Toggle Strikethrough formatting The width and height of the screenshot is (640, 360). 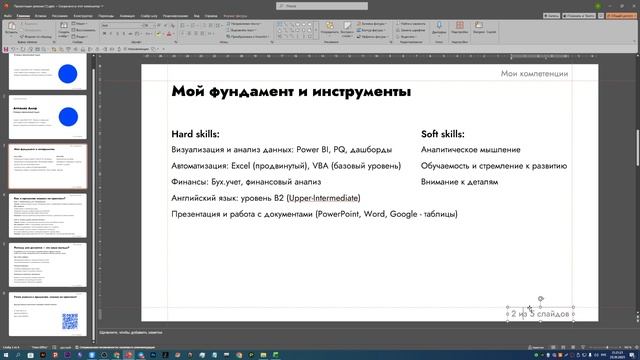point(131,34)
